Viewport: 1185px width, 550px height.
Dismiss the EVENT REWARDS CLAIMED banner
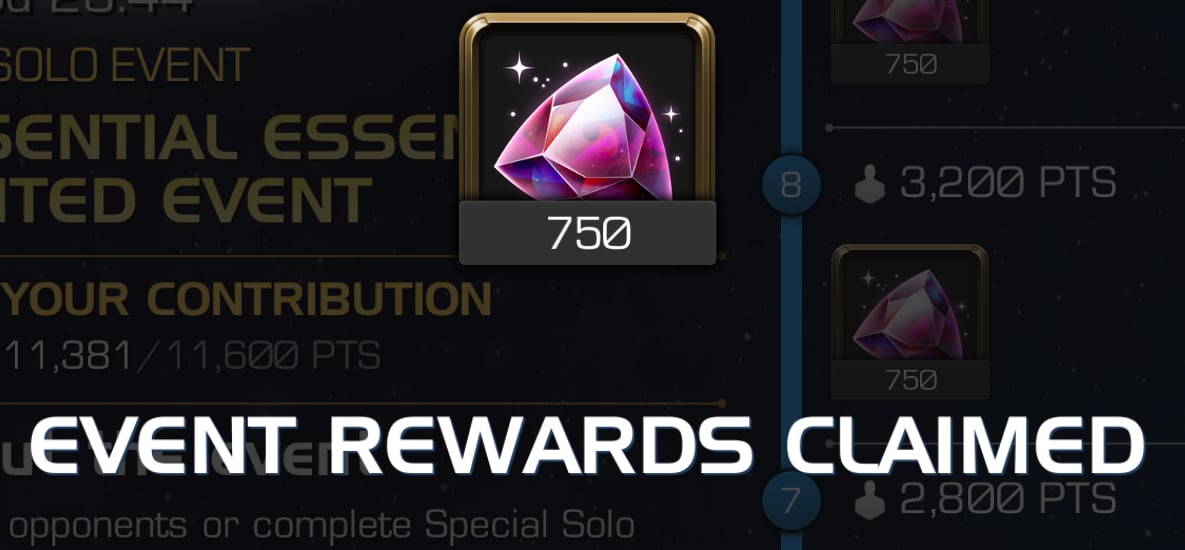pos(586,445)
